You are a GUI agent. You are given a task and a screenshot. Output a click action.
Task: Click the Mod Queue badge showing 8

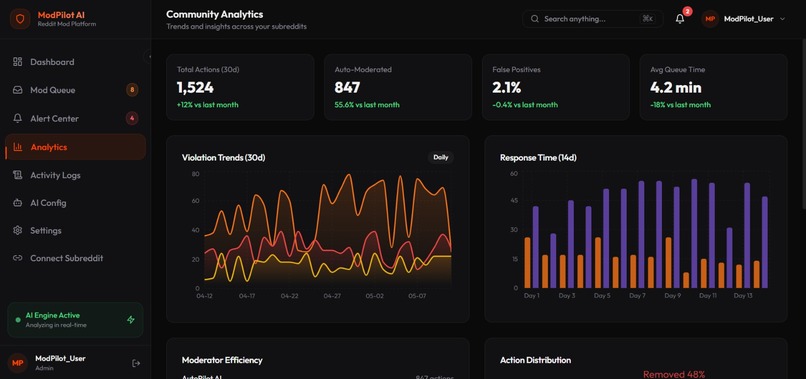tap(132, 90)
